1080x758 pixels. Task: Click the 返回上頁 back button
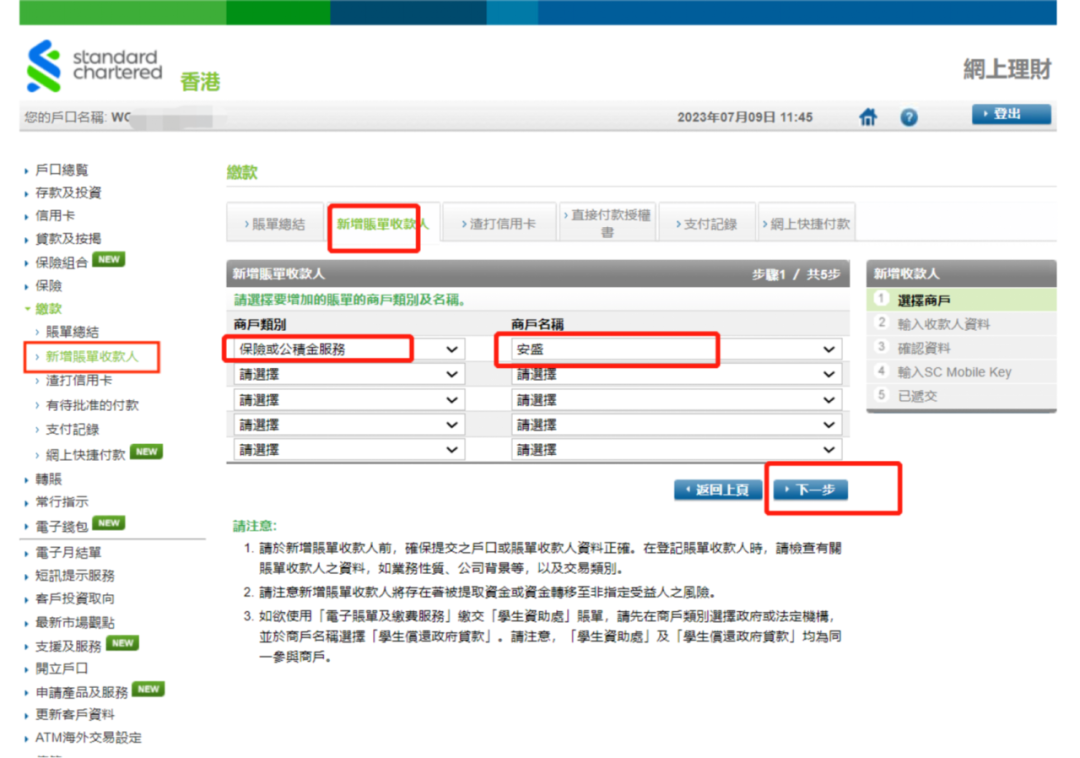[718, 490]
